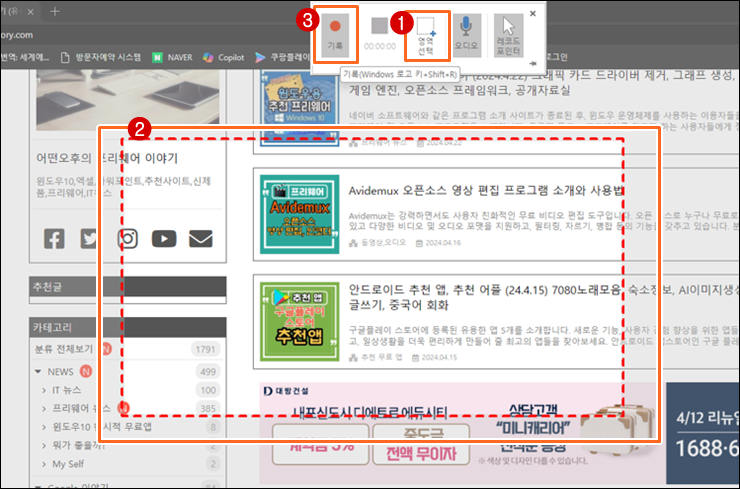Pin the recording toolbar with pin icon
This screenshot has width=740, height=489.
click(x=533, y=63)
